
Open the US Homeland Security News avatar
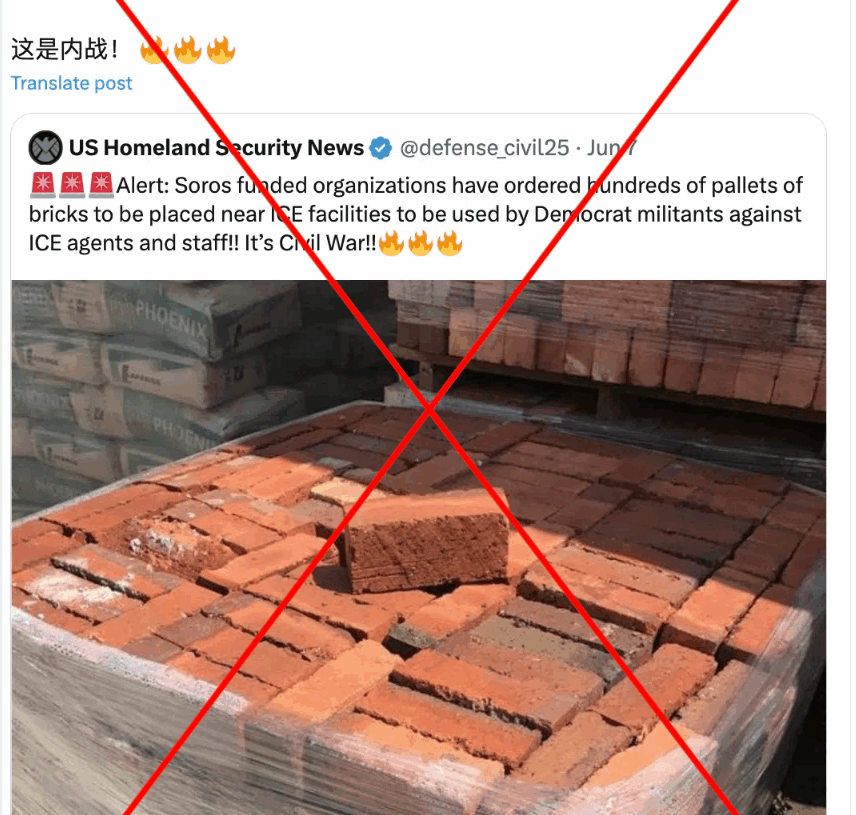coord(45,147)
